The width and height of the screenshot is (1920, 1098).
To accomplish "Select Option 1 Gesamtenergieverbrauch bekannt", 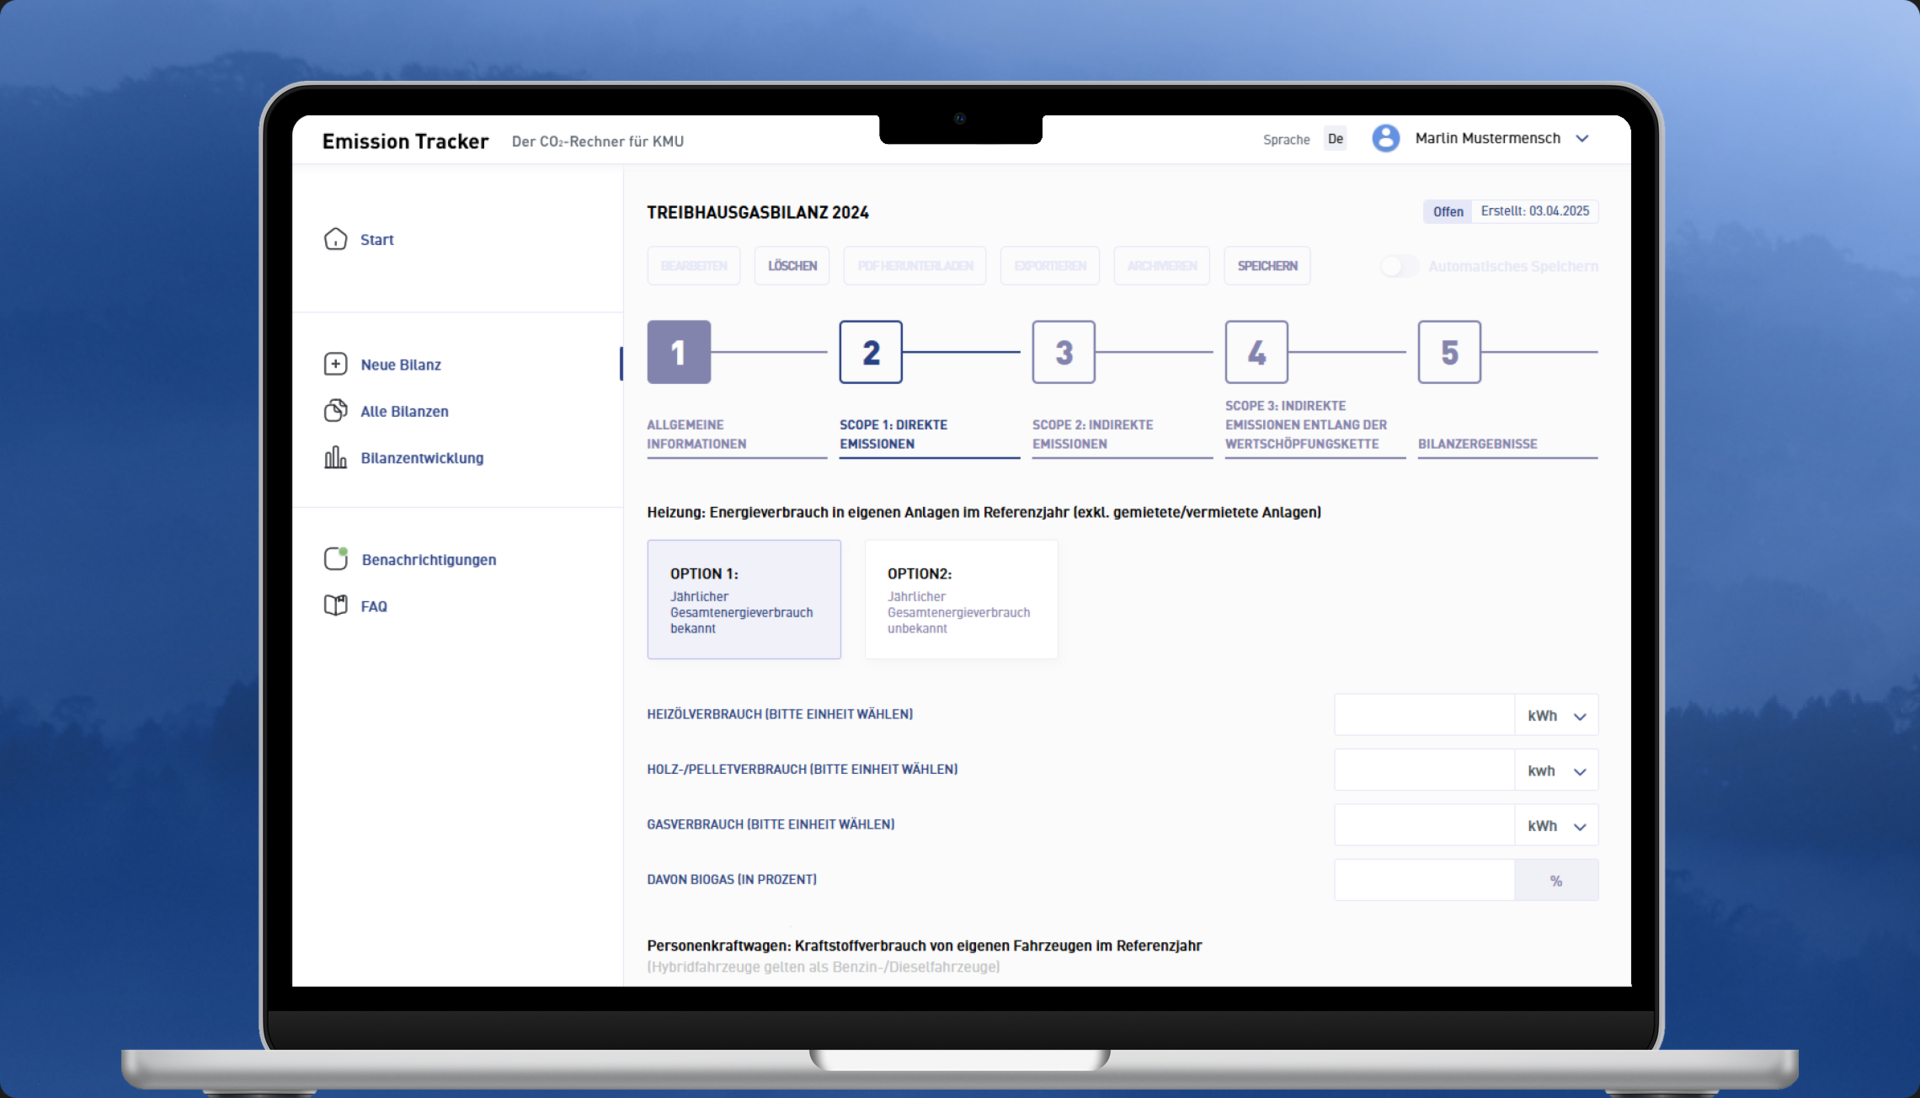I will click(743, 599).
